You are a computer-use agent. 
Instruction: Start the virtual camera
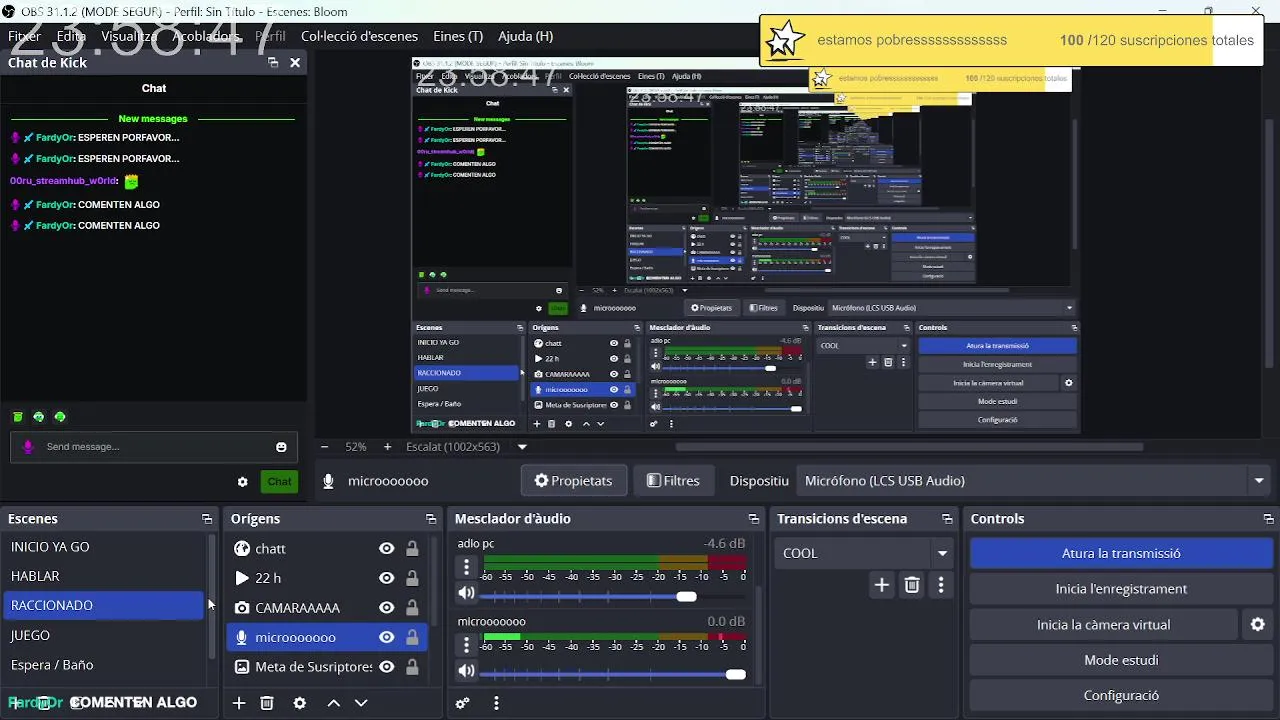[x=1103, y=624]
